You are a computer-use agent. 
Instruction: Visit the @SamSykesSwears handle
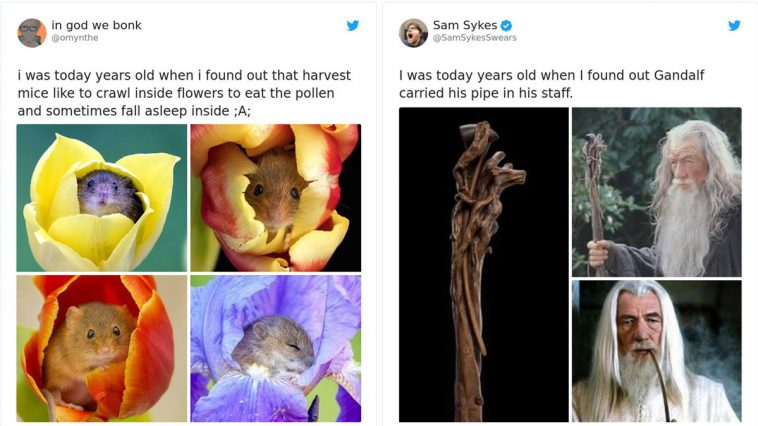[474, 38]
